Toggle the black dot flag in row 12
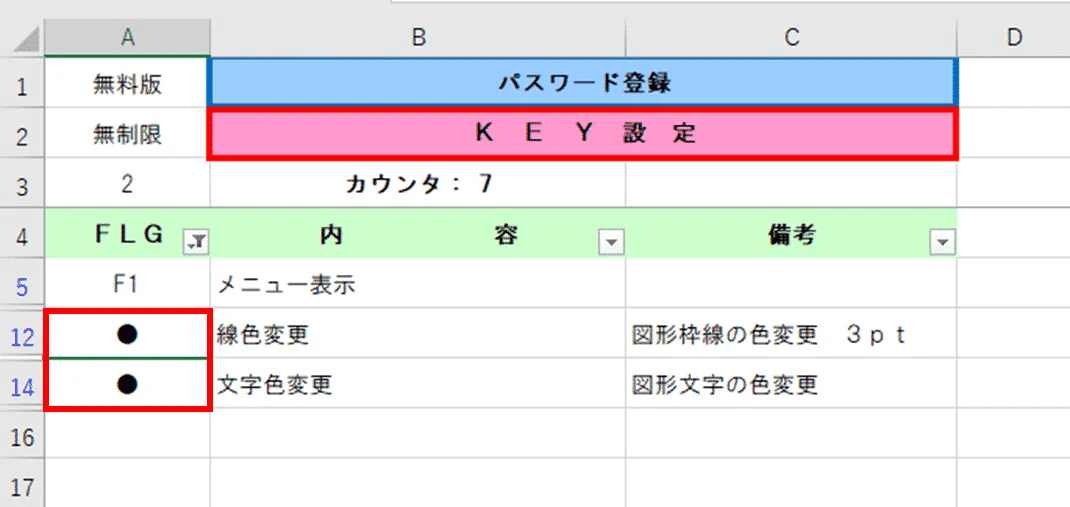This screenshot has height=507, width=1070. click(x=128, y=334)
